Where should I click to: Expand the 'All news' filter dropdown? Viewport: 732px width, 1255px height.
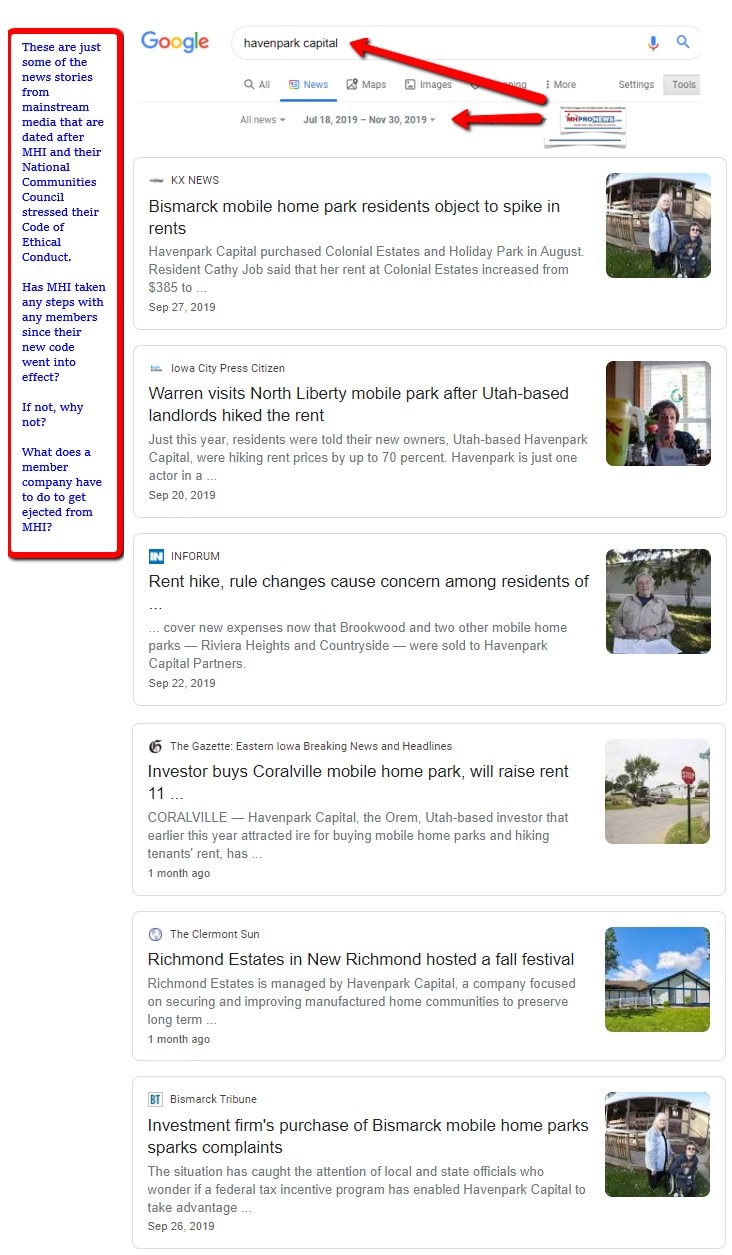(262, 120)
